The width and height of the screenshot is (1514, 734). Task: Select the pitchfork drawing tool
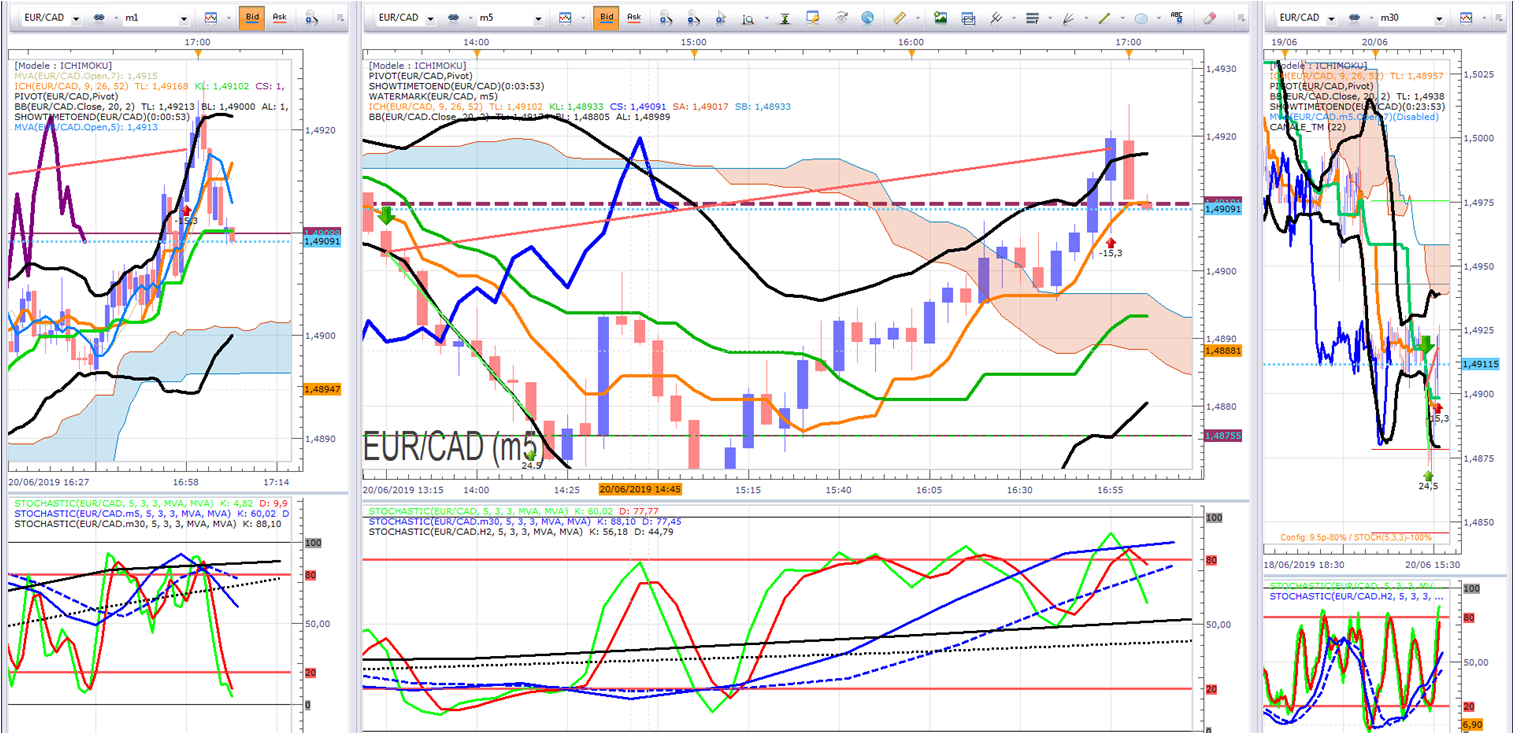[996, 18]
